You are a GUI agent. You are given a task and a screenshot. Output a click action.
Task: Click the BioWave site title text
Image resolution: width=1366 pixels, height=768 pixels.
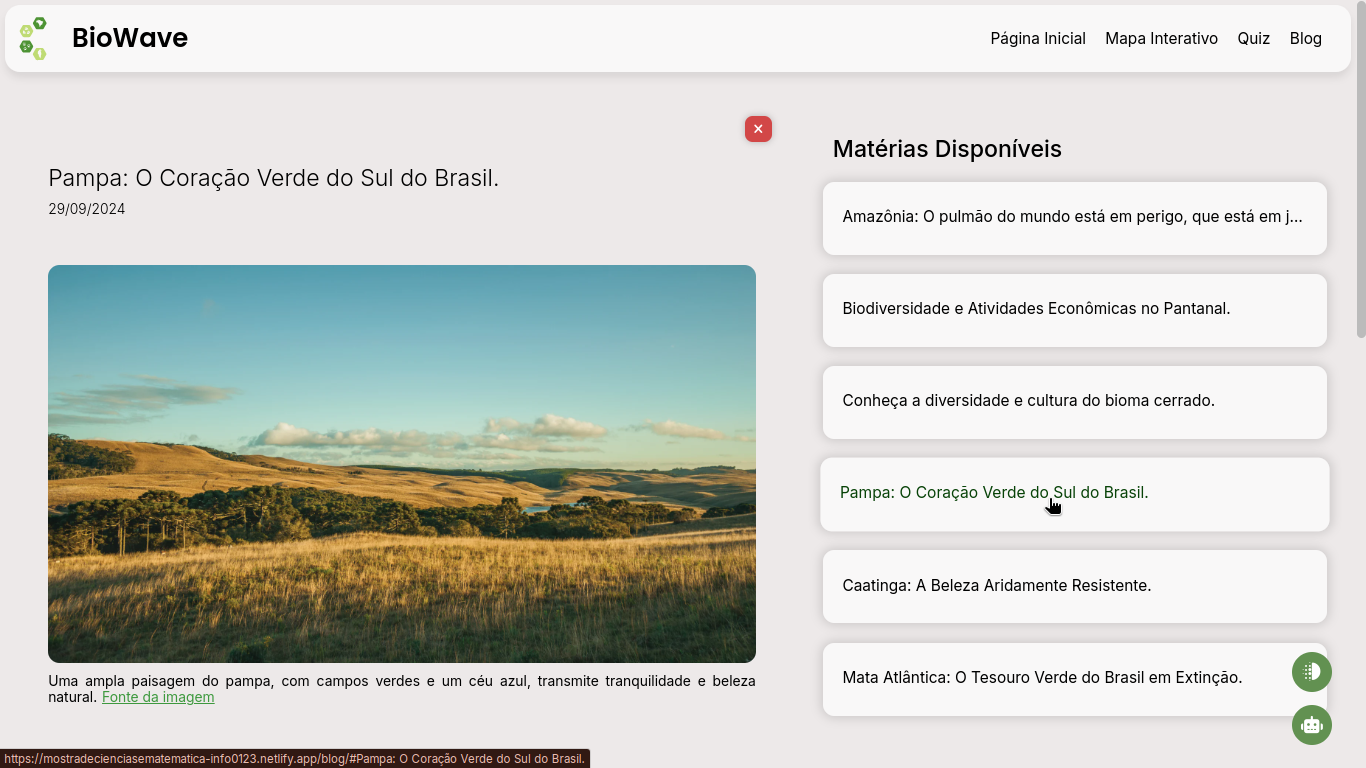click(x=130, y=38)
